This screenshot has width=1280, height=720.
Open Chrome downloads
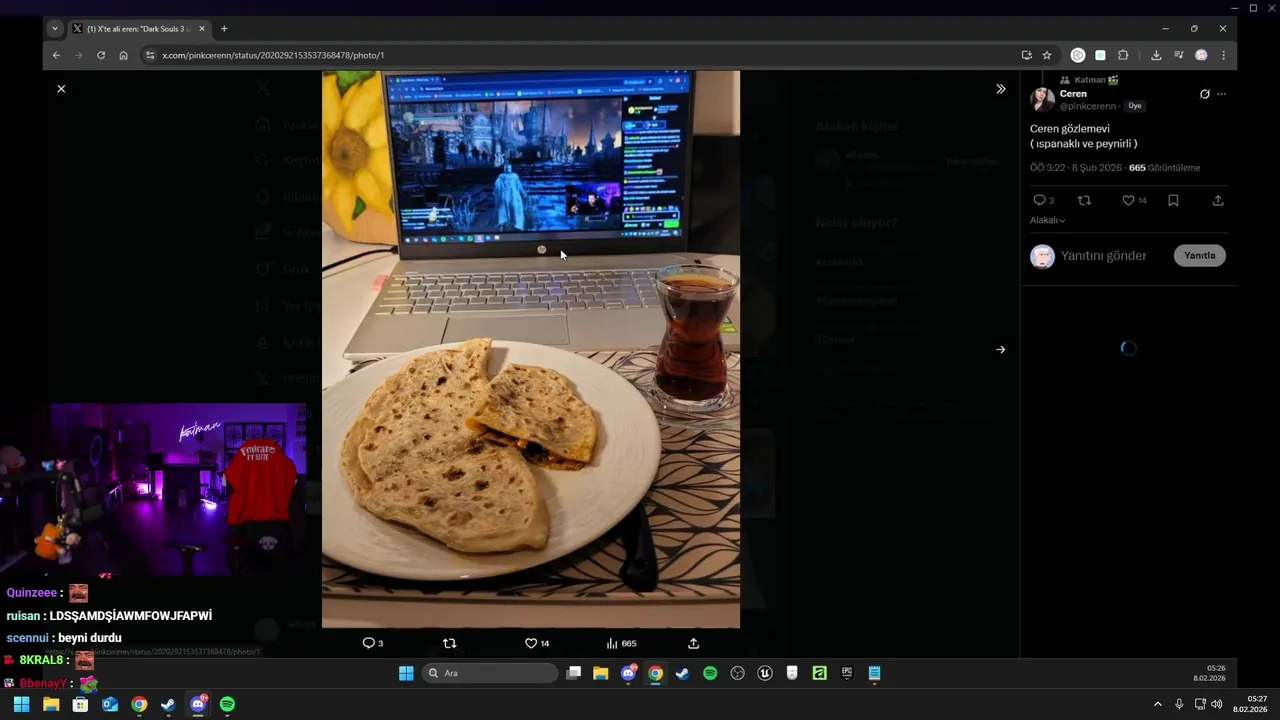tap(1156, 55)
